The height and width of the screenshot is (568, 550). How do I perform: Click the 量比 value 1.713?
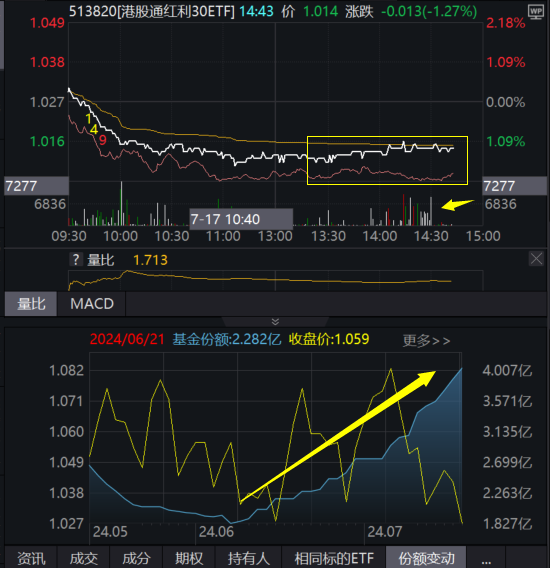pyautogui.click(x=150, y=260)
